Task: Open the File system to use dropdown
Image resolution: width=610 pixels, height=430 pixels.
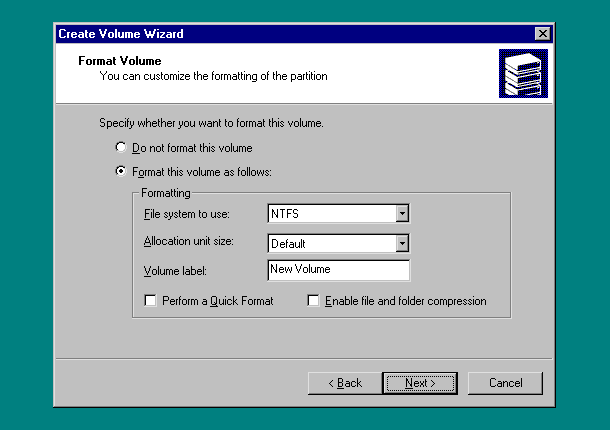Action: pos(402,213)
